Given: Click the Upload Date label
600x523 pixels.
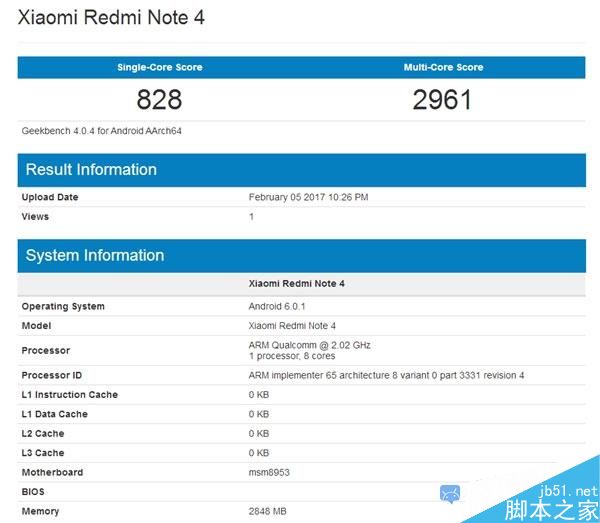Looking at the screenshot, I should [50, 197].
